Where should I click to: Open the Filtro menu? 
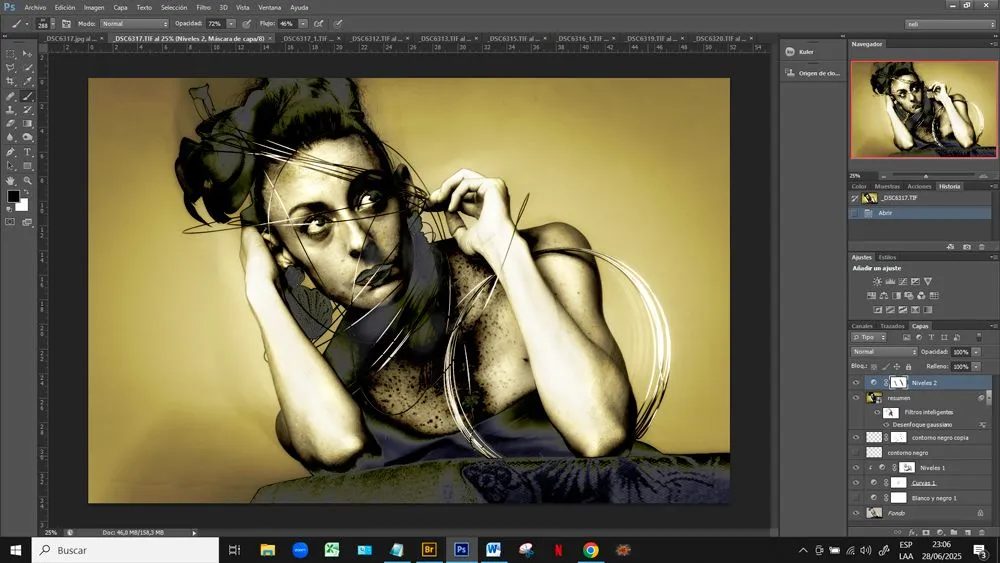pyautogui.click(x=203, y=8)
